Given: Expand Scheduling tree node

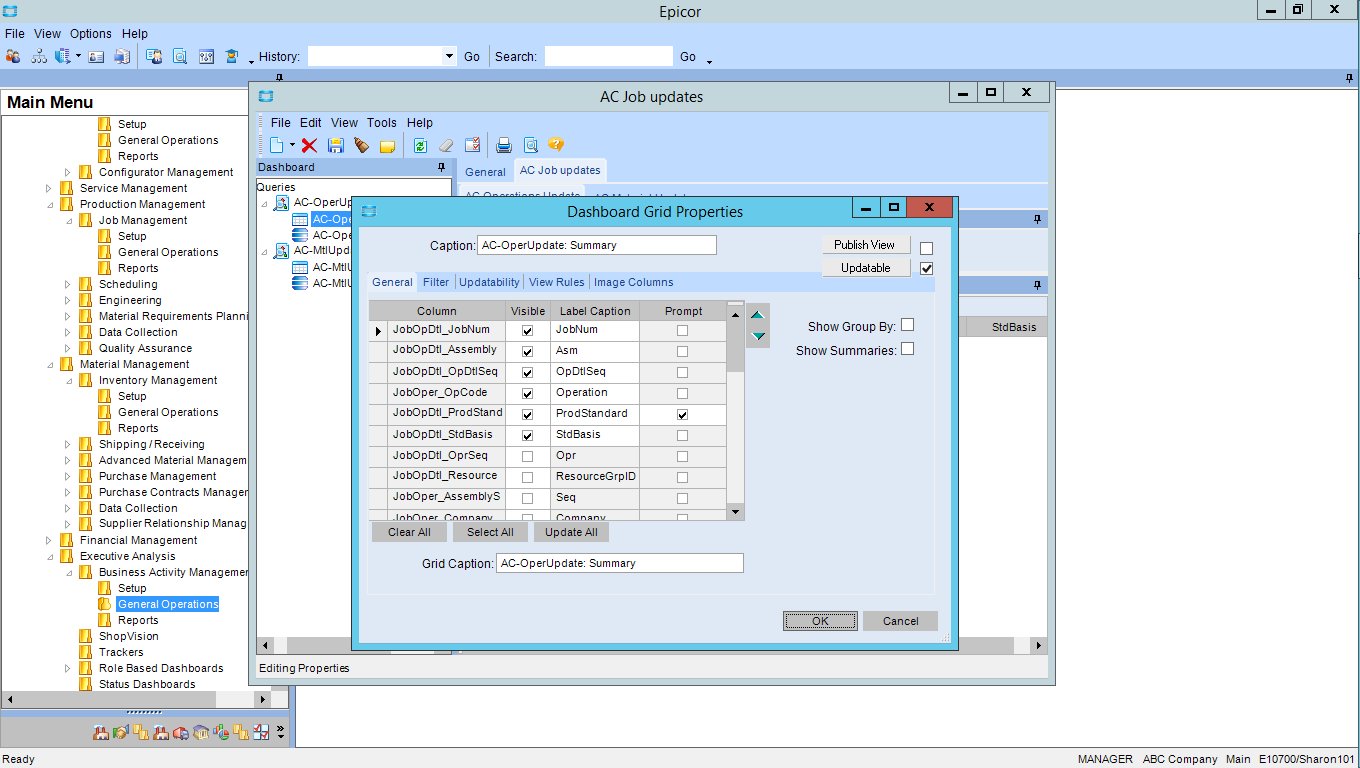Looking at the screenshot, I should tap(67, 284).
